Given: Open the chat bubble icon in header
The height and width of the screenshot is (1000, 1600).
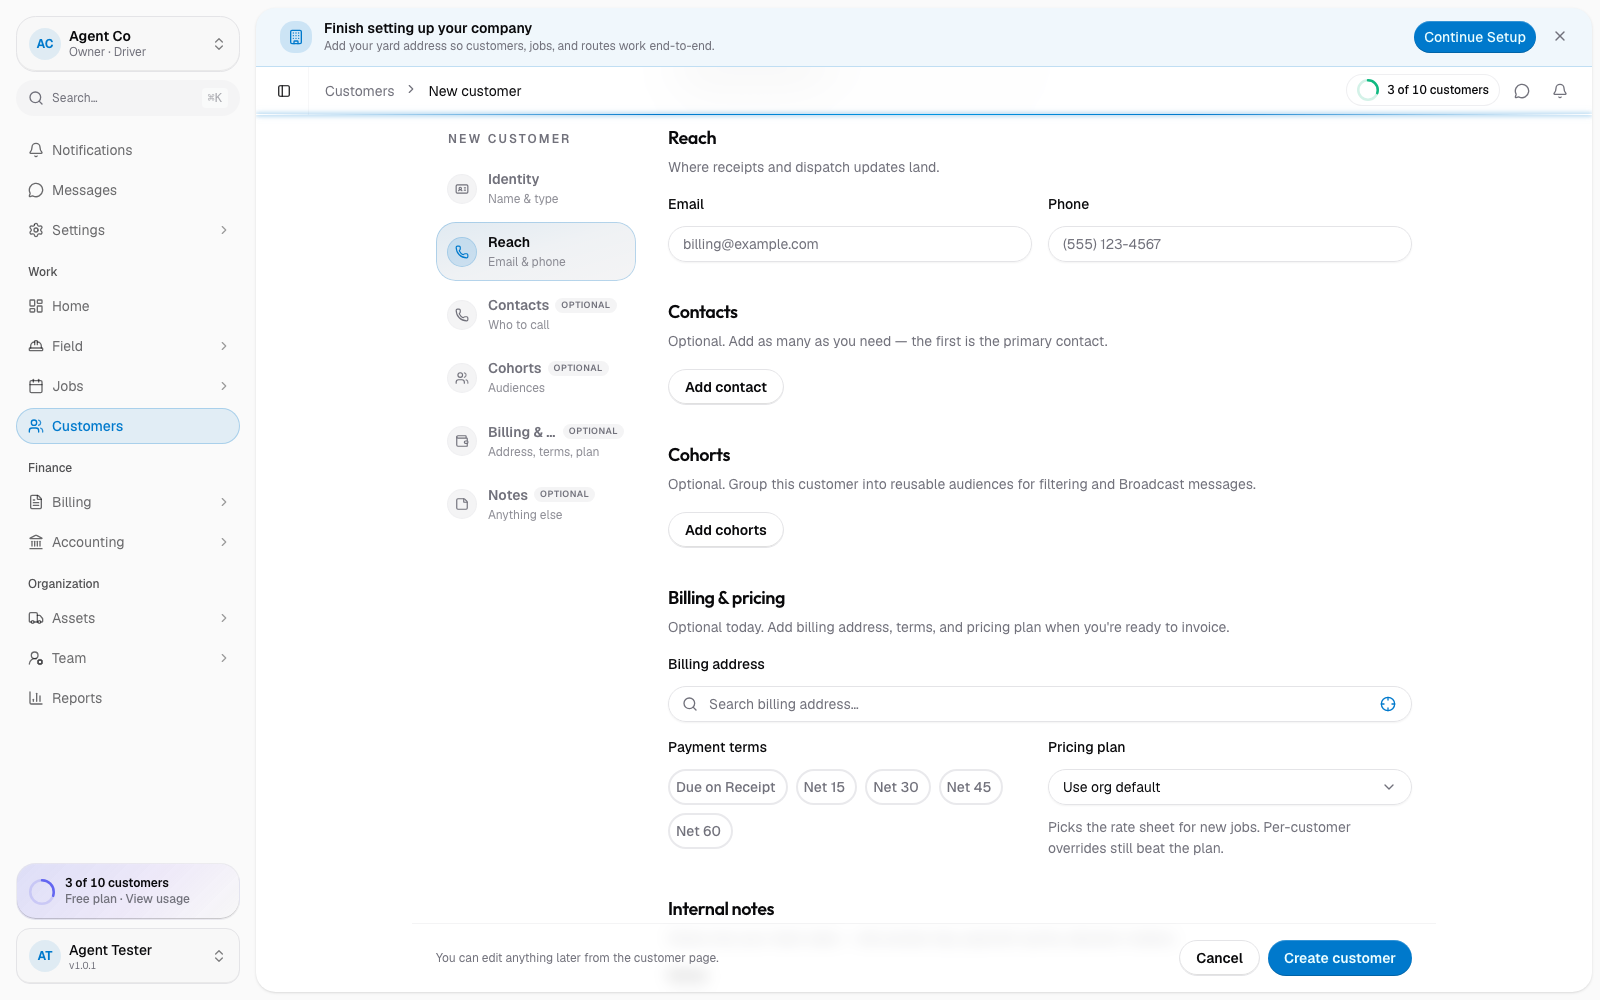Looking at the screenshot, I should click(1522, 91).
